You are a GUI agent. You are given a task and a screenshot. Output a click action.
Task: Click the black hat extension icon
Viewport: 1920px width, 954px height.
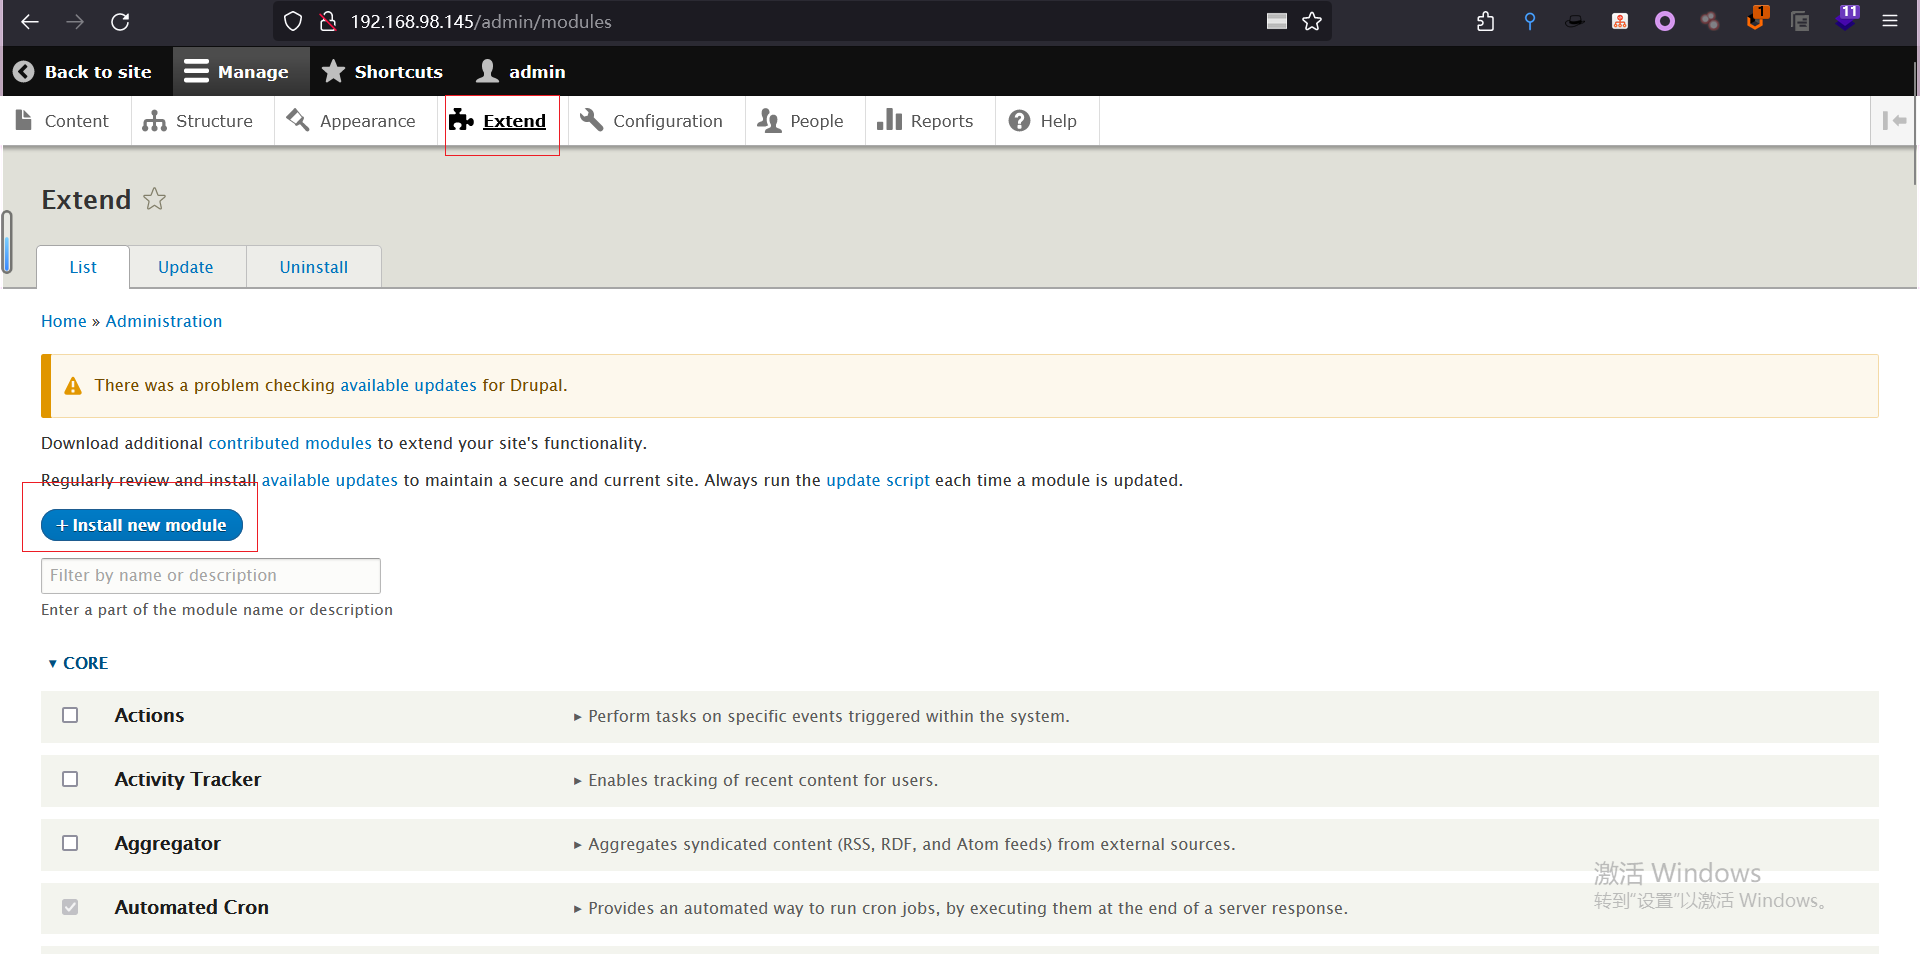1575,21
